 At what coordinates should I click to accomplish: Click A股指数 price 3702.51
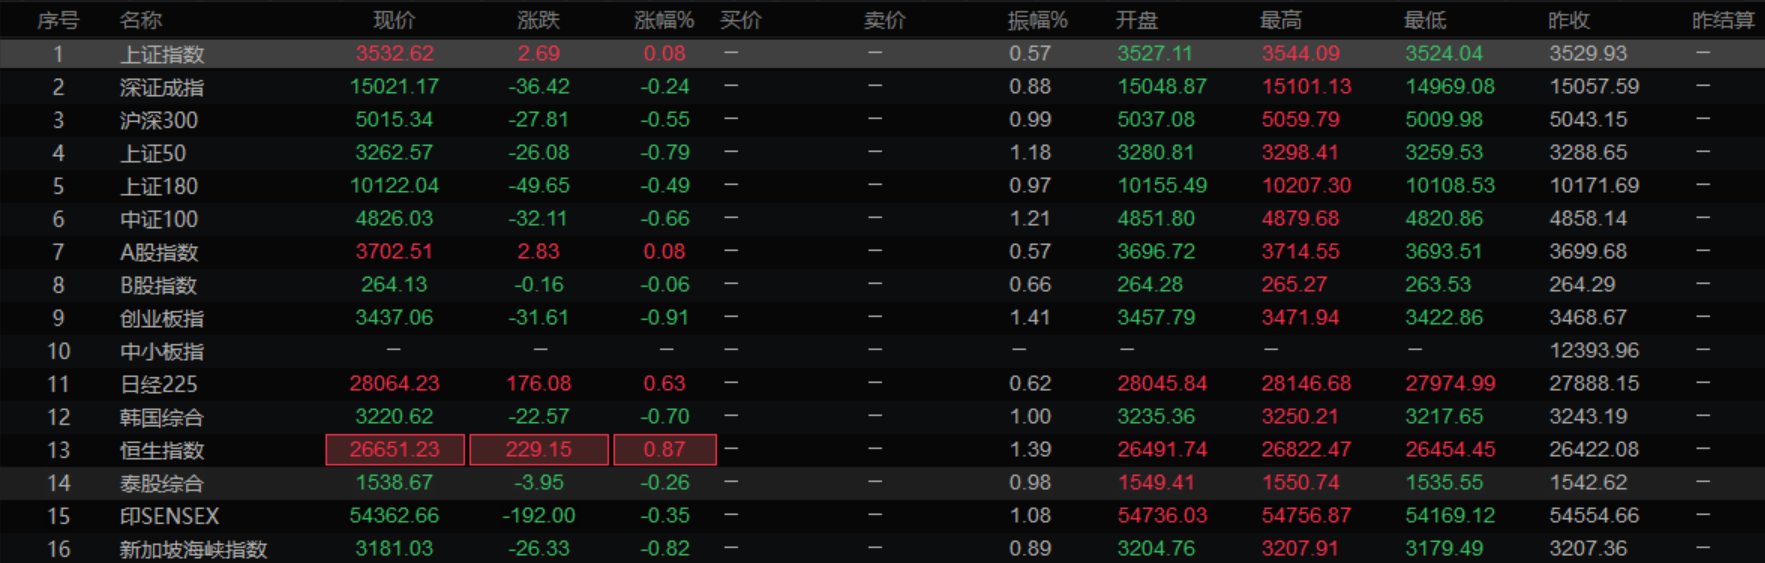point(394,251)
